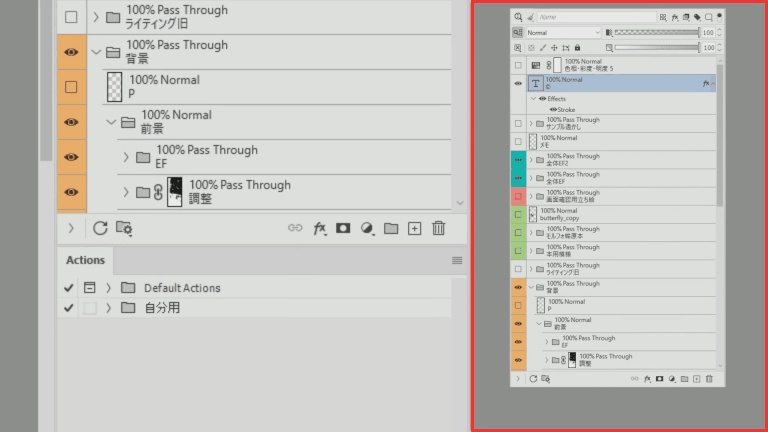Show the ライティング旧 group in enlarged panel
Viewport: 768px width, 432px height.
click(71, 17)
